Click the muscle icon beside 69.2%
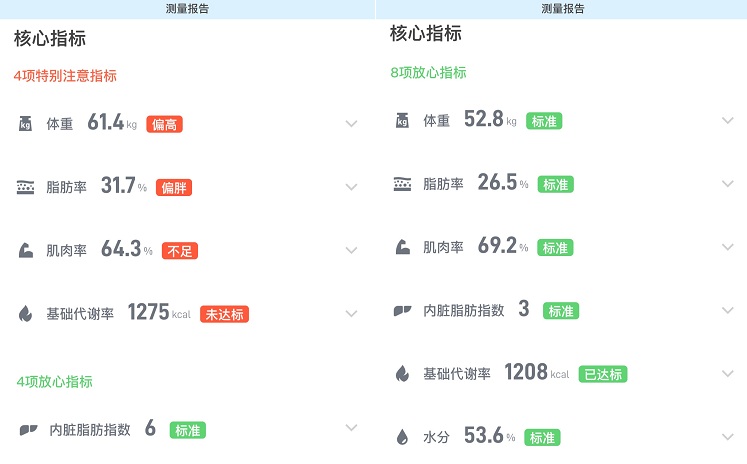The width and height of the screenshot is (747, 464). click(403, 247)
